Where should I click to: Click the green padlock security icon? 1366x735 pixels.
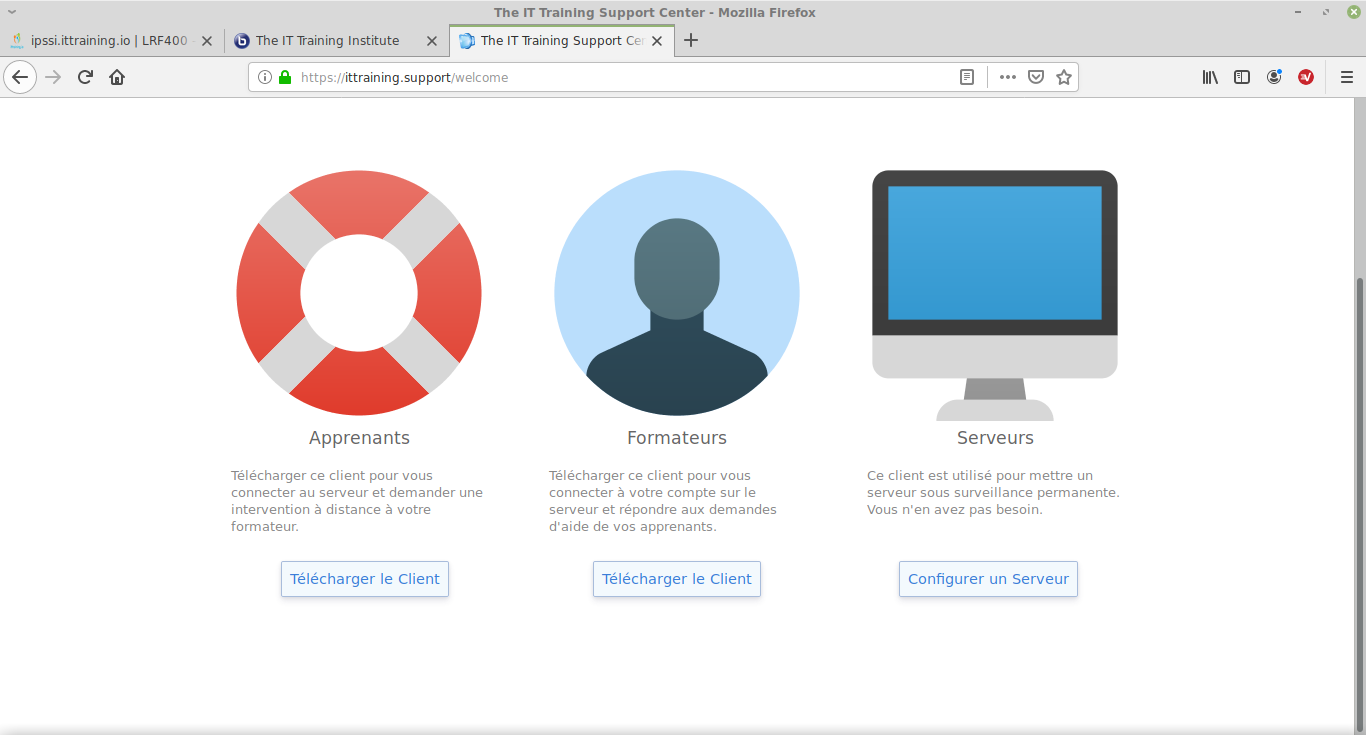(x=285, y=77)
